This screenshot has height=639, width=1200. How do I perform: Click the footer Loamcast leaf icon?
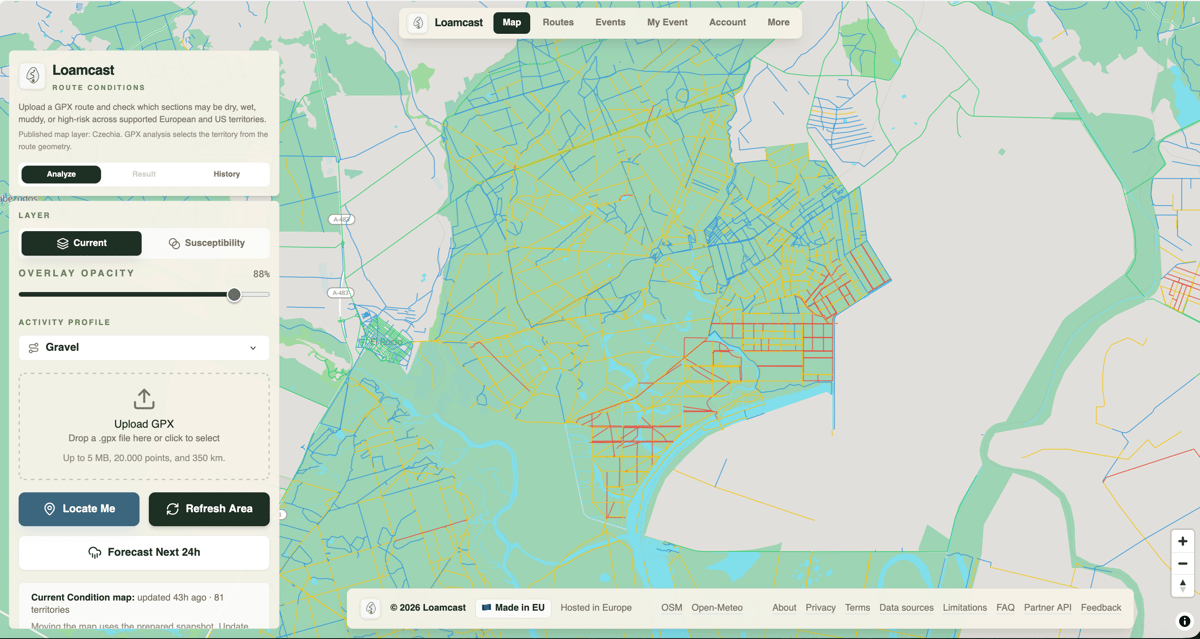[x=370, y=608]
